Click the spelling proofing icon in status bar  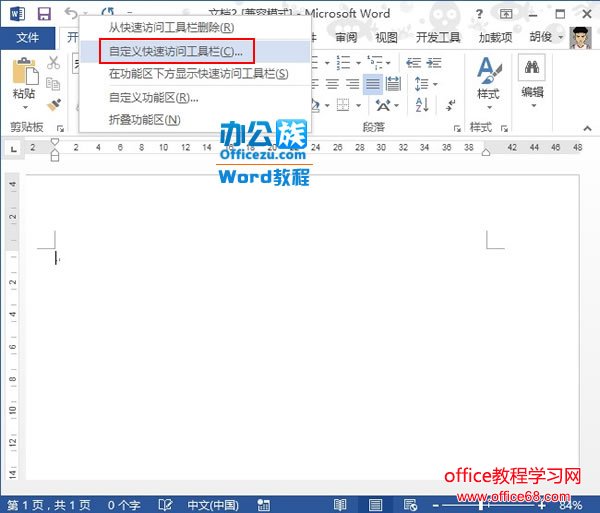point(165,505)
